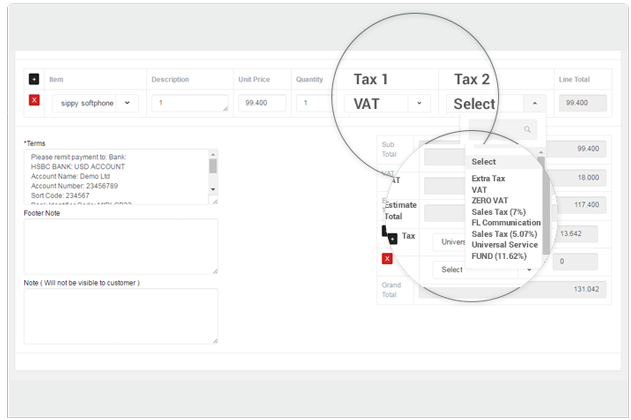Click the black add line item icon
The image size is (631, 420).
[x=34, y=79]
